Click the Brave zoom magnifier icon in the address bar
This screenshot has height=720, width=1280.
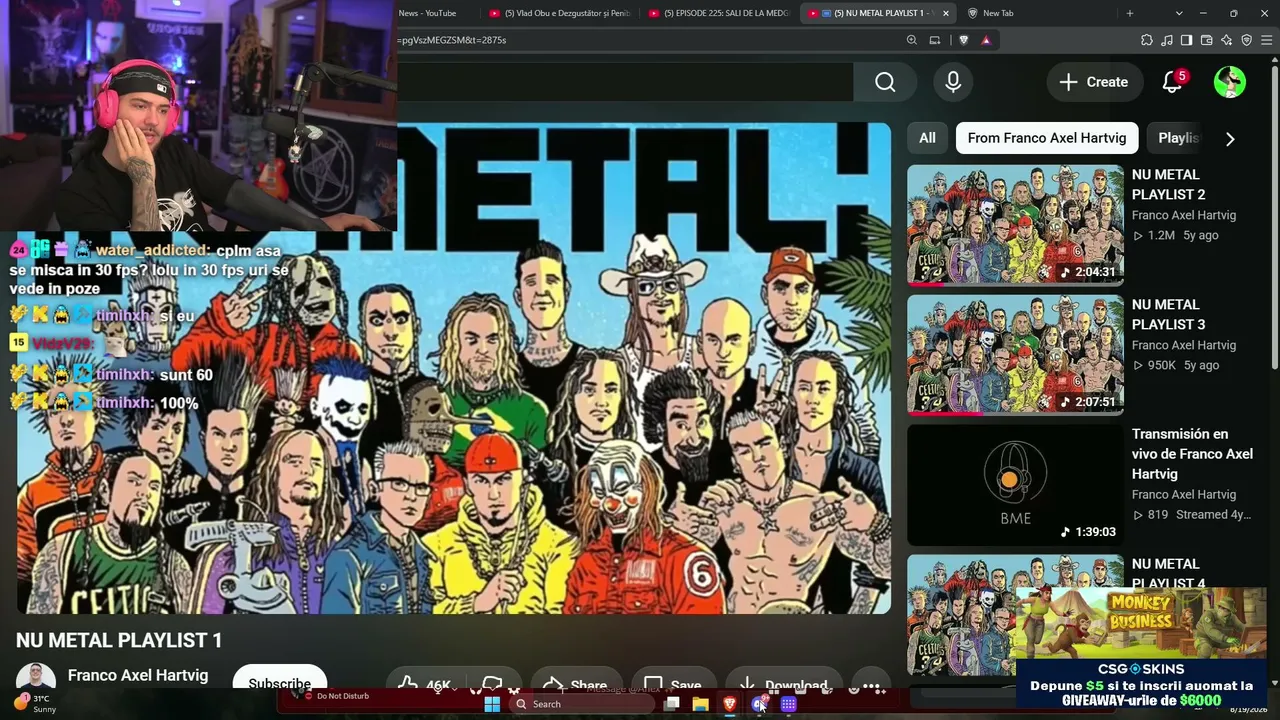911,40
